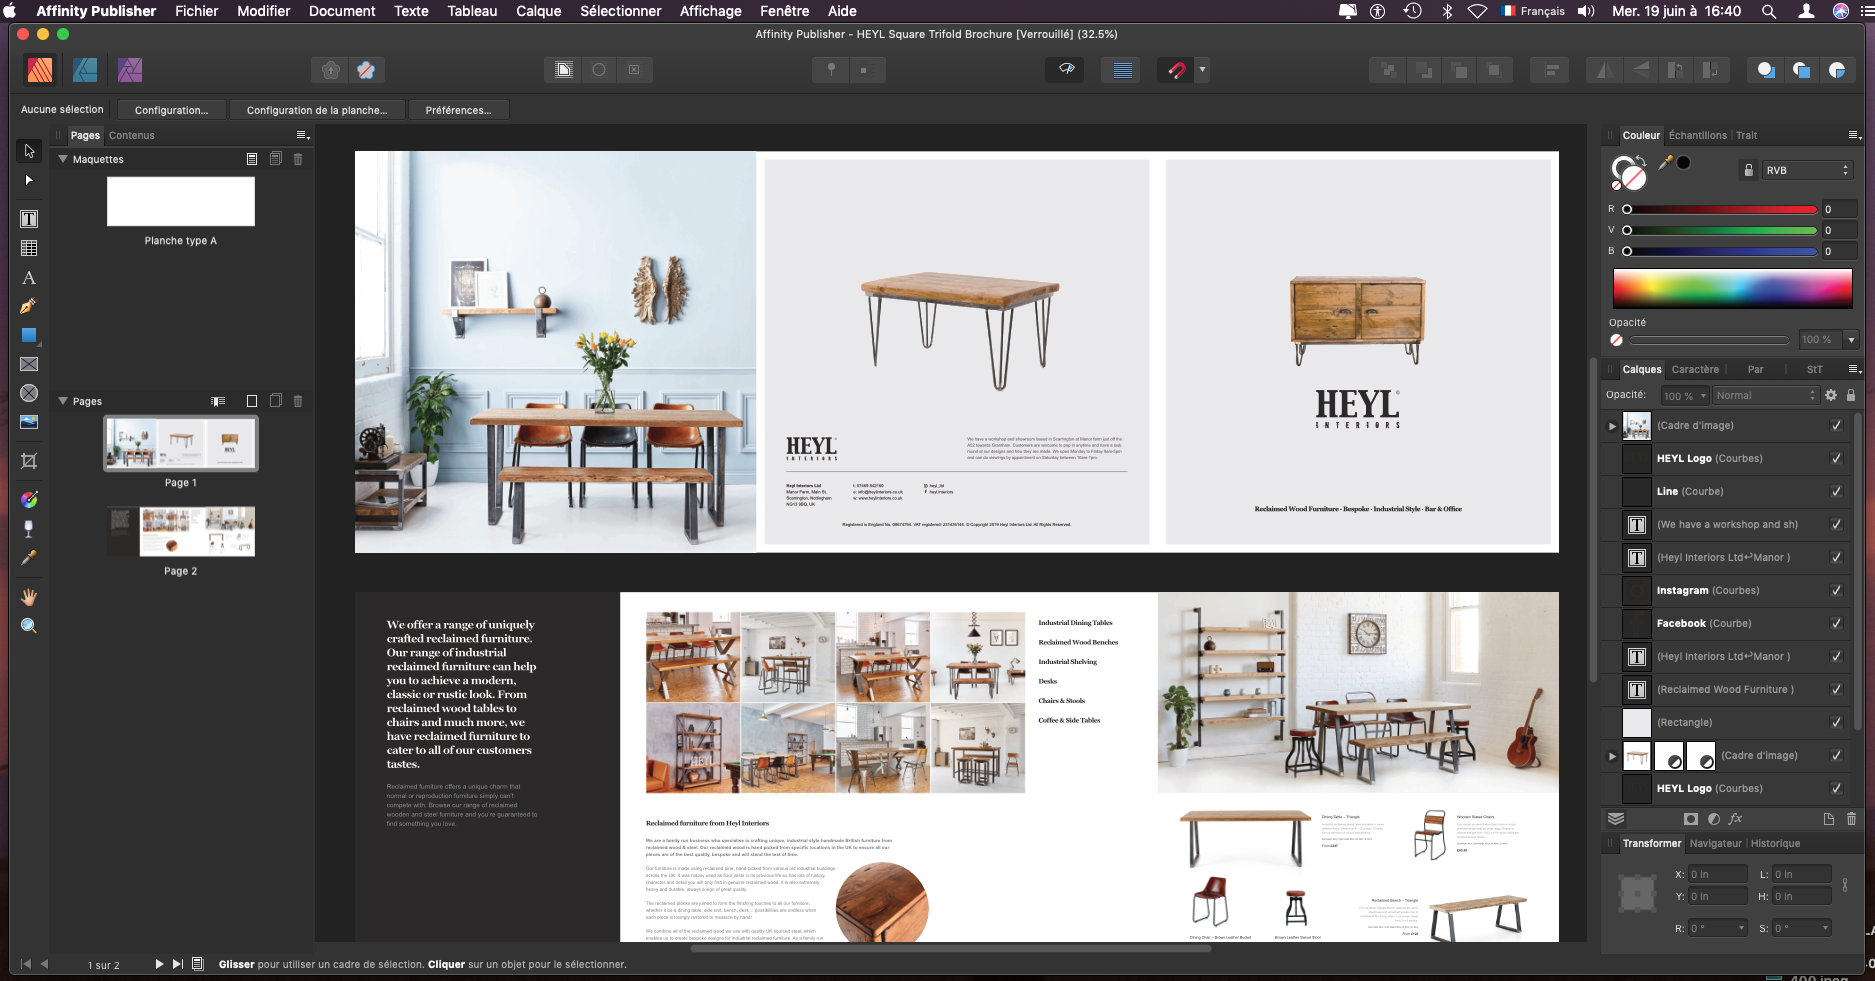Screen dimensions: 1875x981
Task: Toggle visibility of Instagram (Courbes) layer
Action: click(1836, 590)
